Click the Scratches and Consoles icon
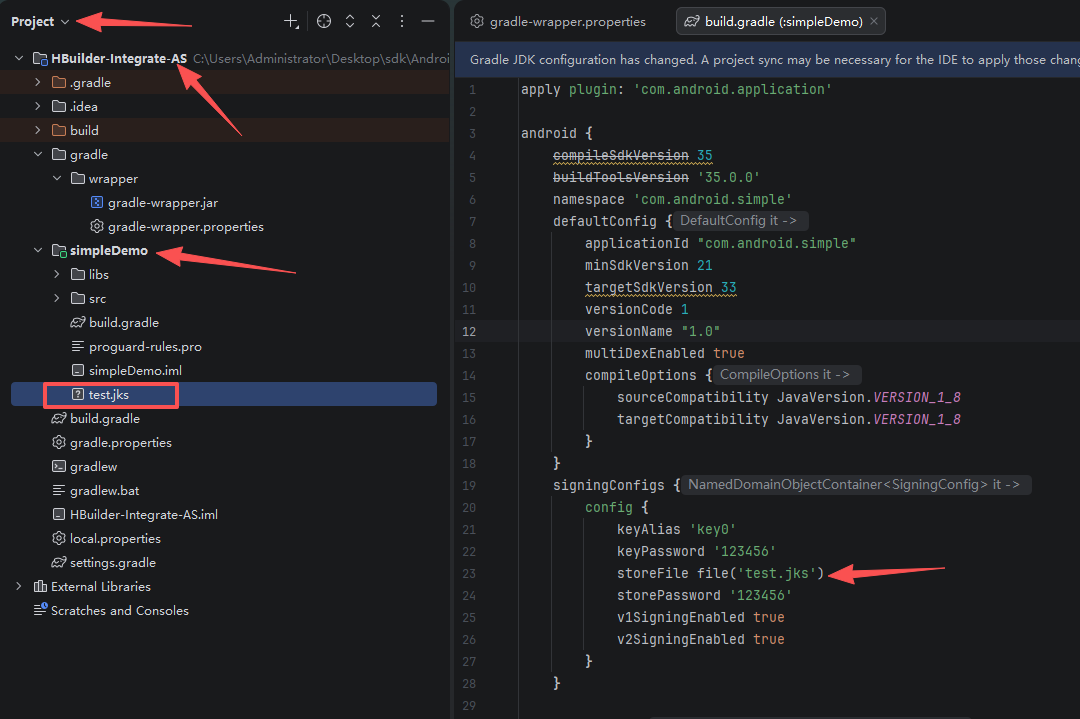This screenshot has width=1080, height=719. click(41, 610)
